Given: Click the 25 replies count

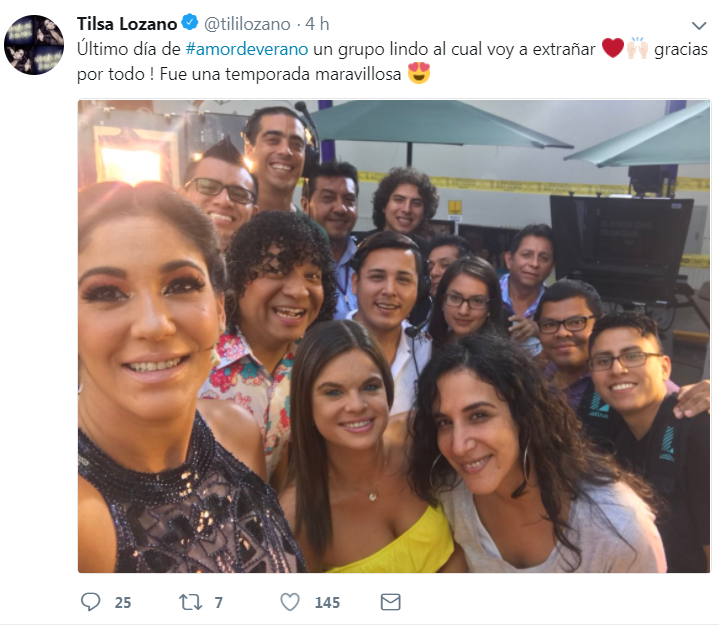Looking at the screenshot, I should [x=123, y=602].
